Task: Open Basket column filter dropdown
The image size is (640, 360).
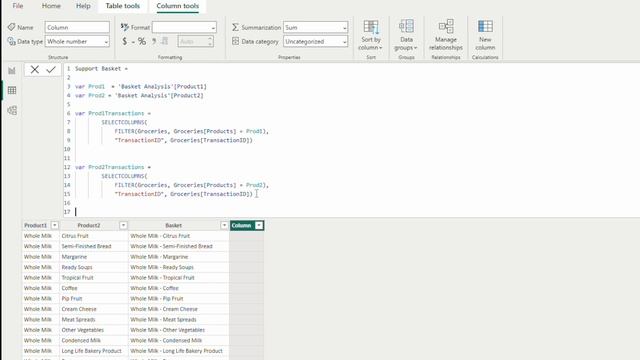Action: tap(224, 225)
